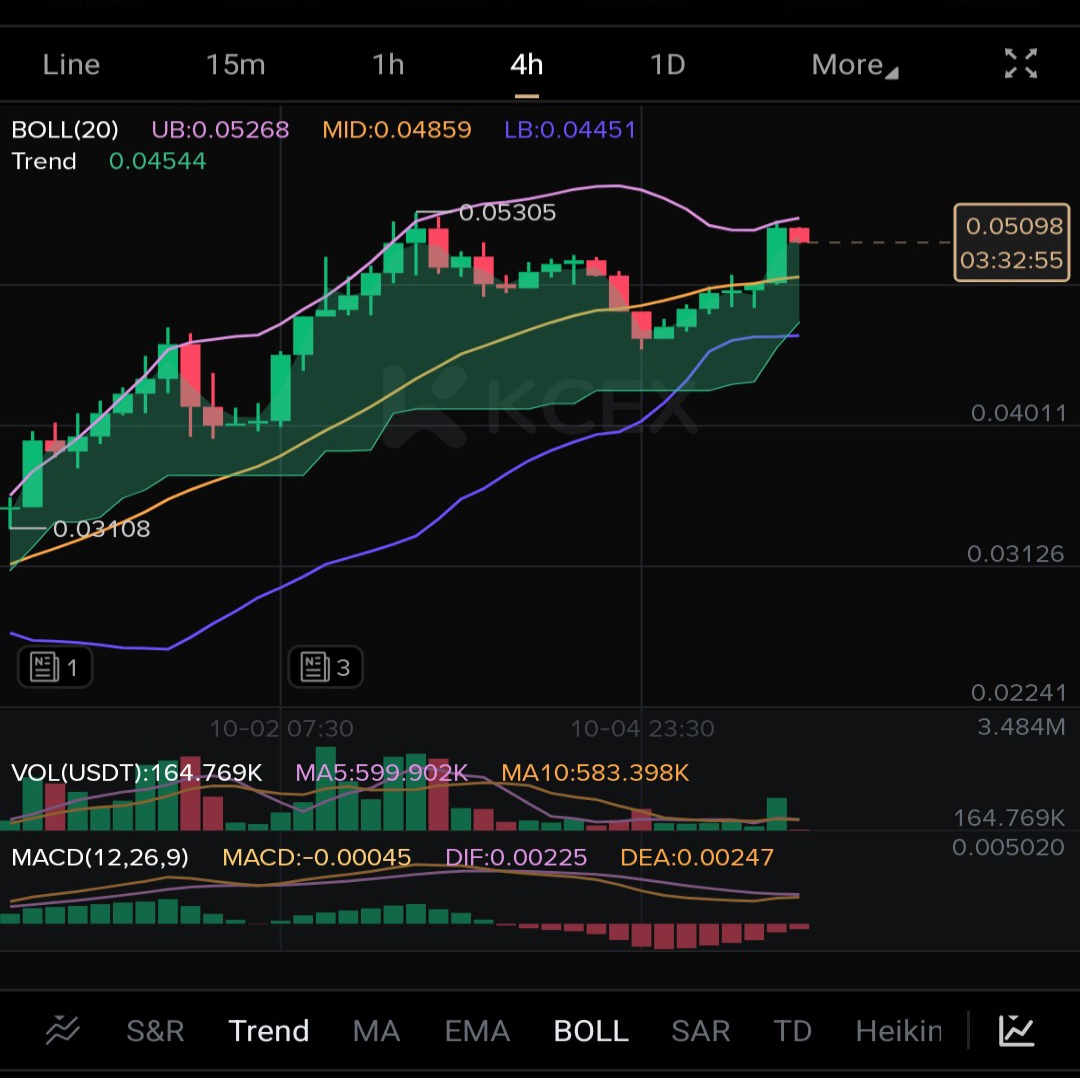The width and height of the screenshot is (1080, 1078).
Task: Tap the Trend 0.04544 legend
Action: coord(109,161)
